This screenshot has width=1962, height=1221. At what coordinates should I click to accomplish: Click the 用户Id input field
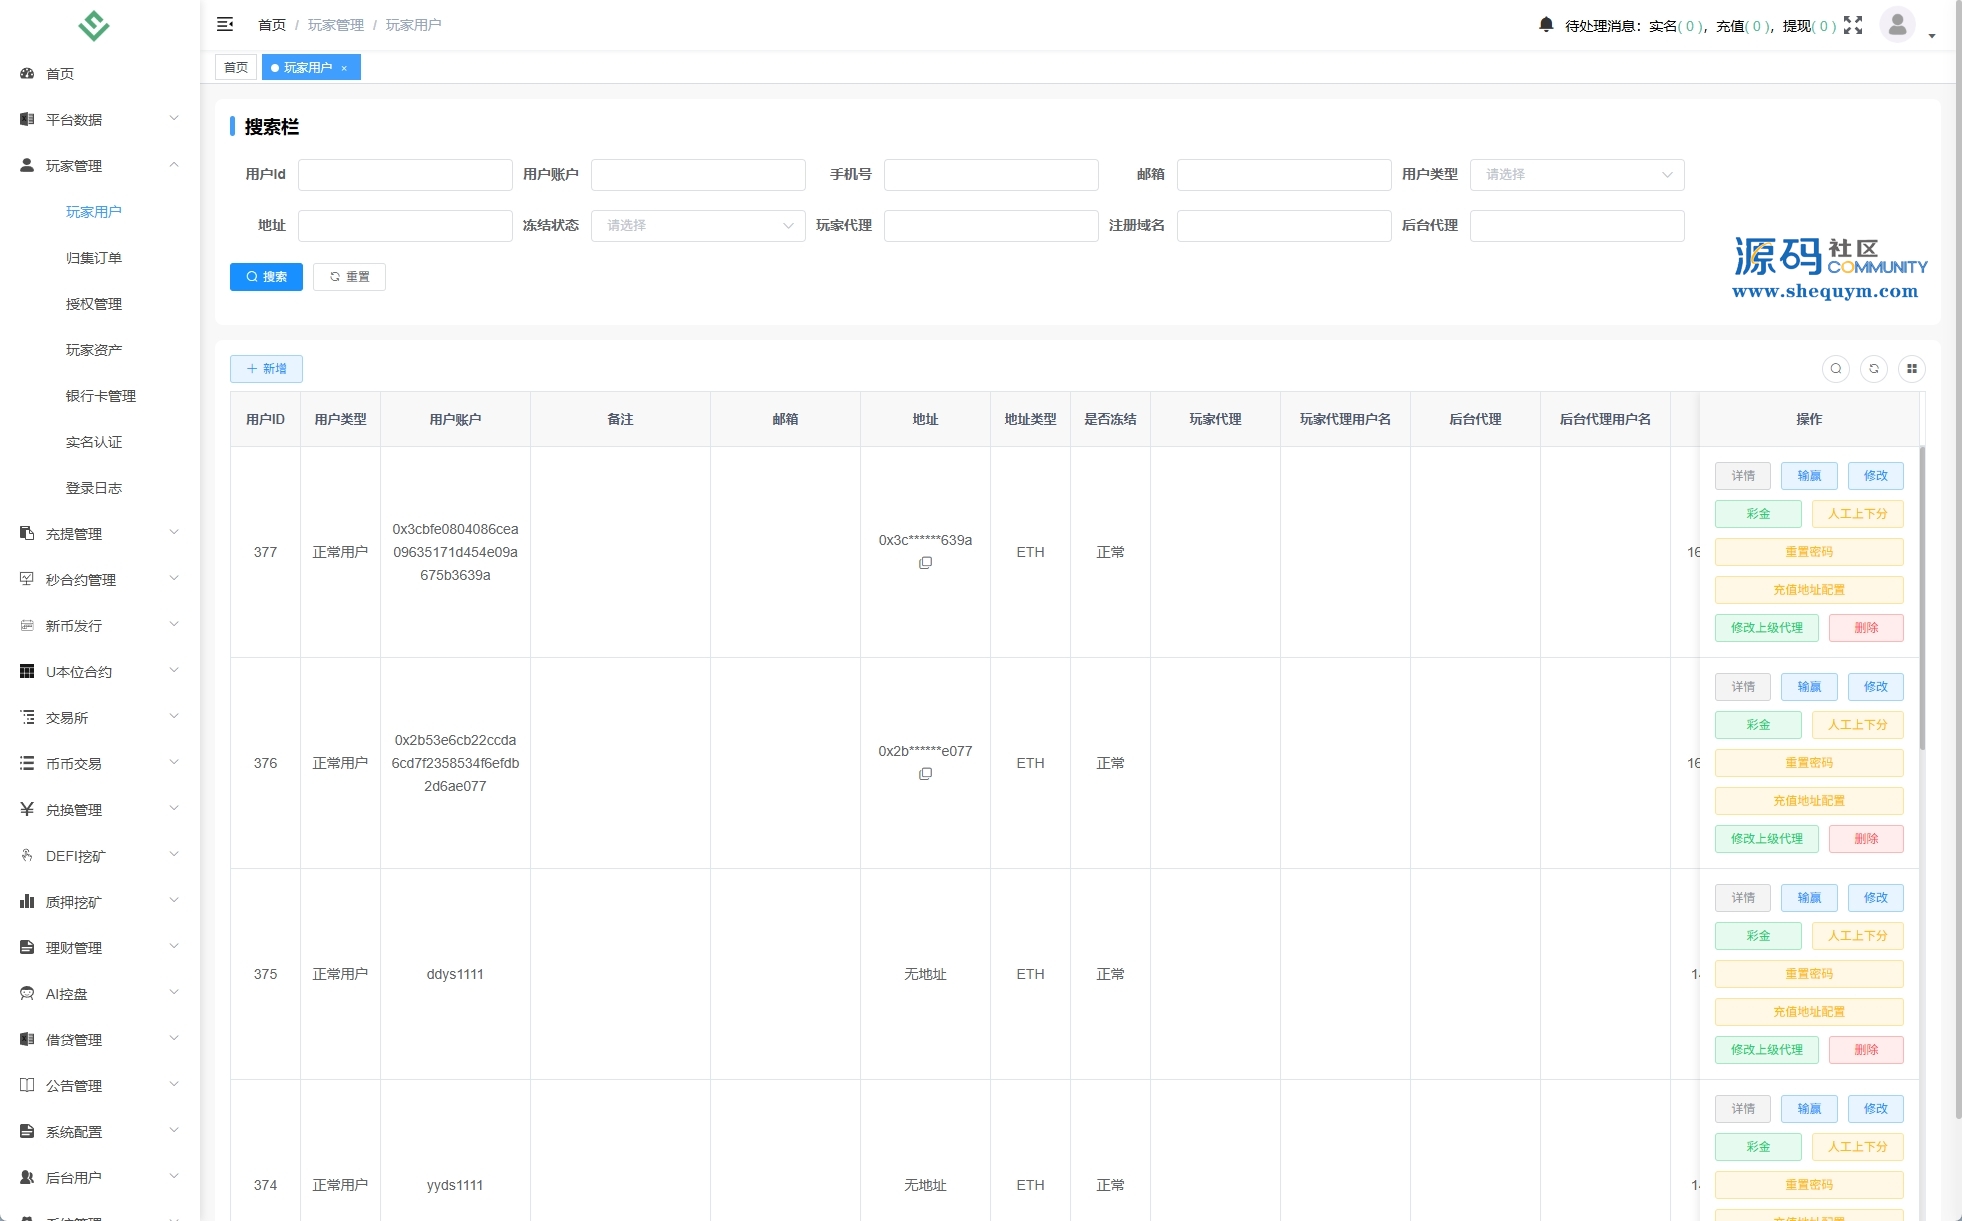point(405,175)
